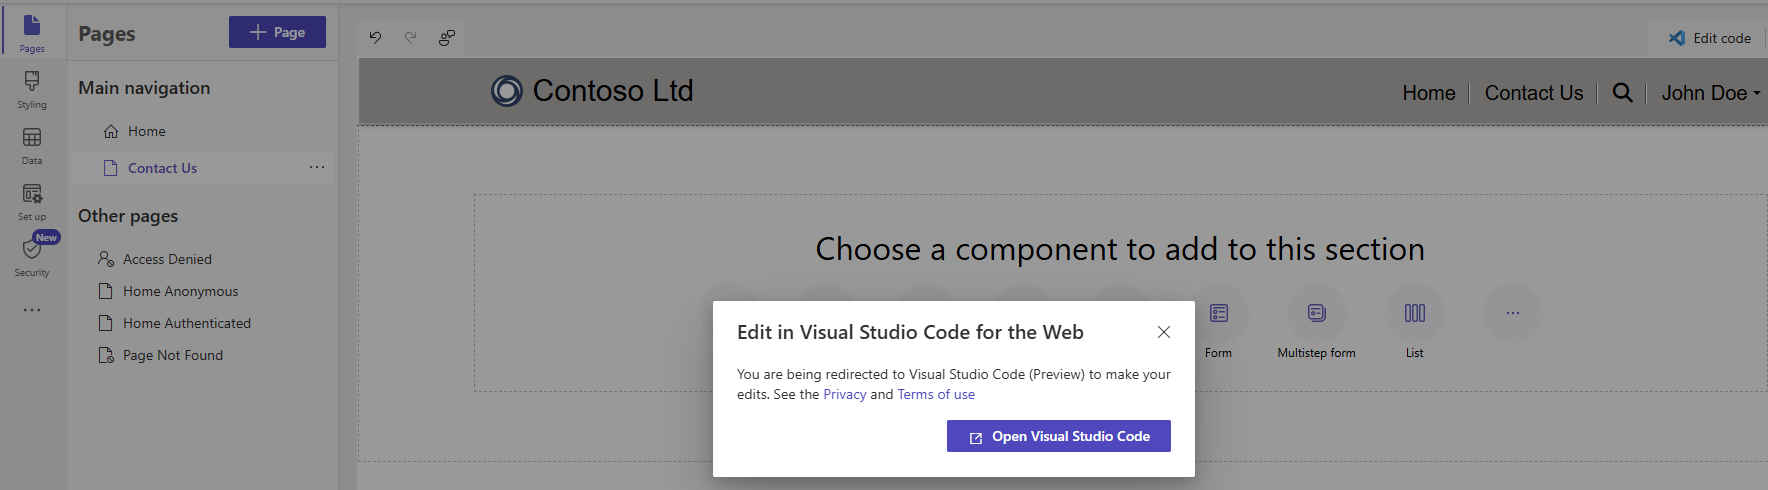The width and height of the screenshot is (1768, 490).
Task: Click the redo arrow in toolbar
Action: tap(410, 38)
